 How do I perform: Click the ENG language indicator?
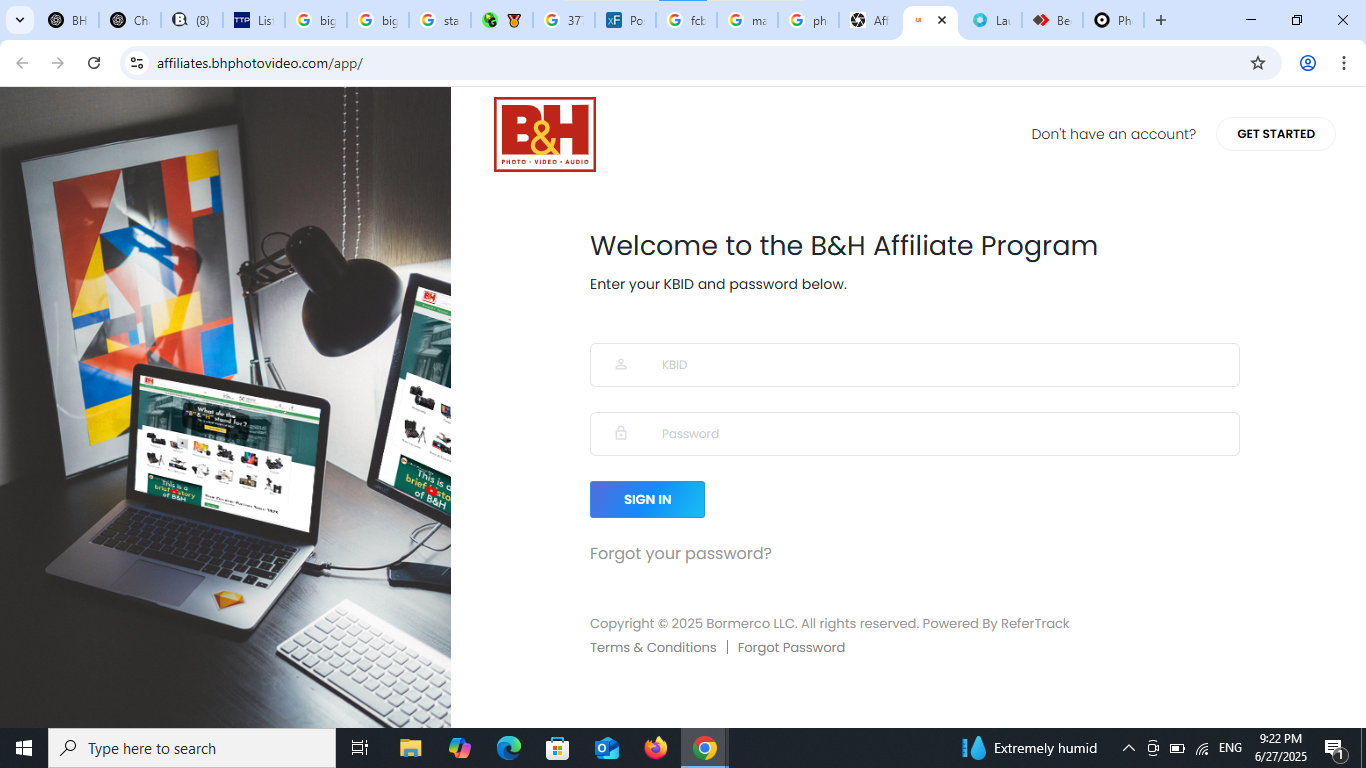tap(1230, 748)
